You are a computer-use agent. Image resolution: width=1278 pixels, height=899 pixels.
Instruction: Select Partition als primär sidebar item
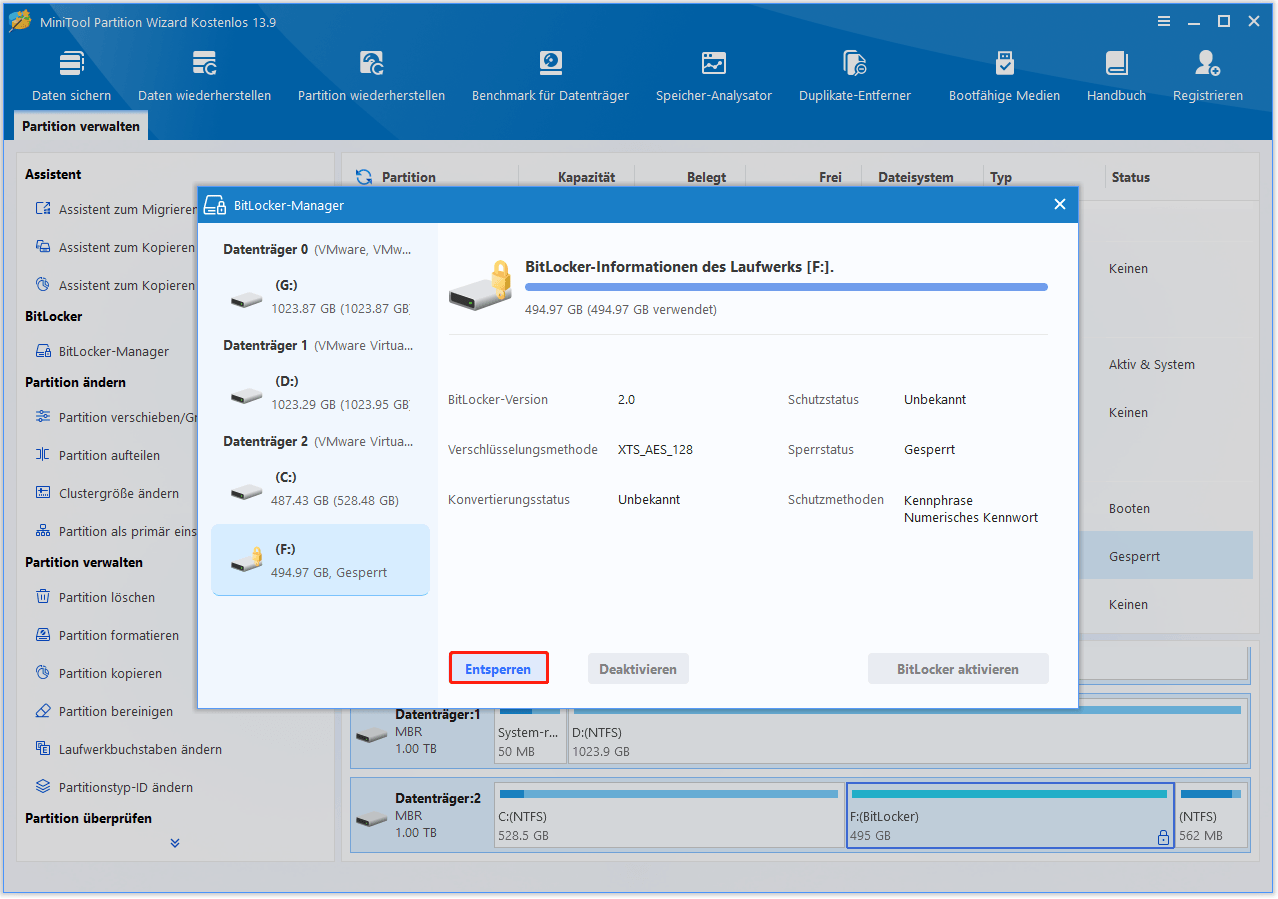click(x=115, y=531)
